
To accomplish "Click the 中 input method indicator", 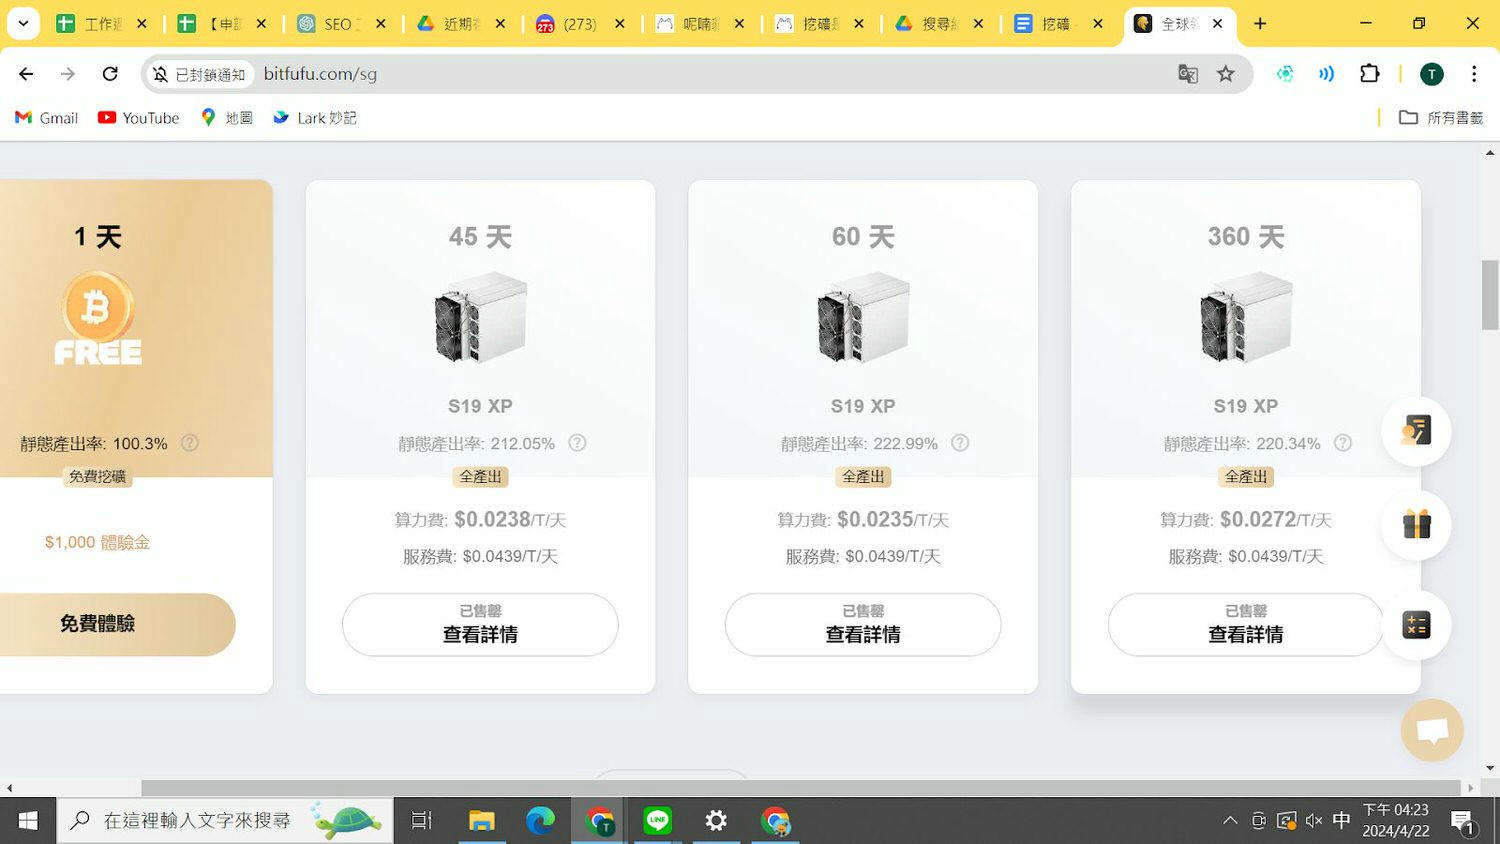I will [1341, 821].
